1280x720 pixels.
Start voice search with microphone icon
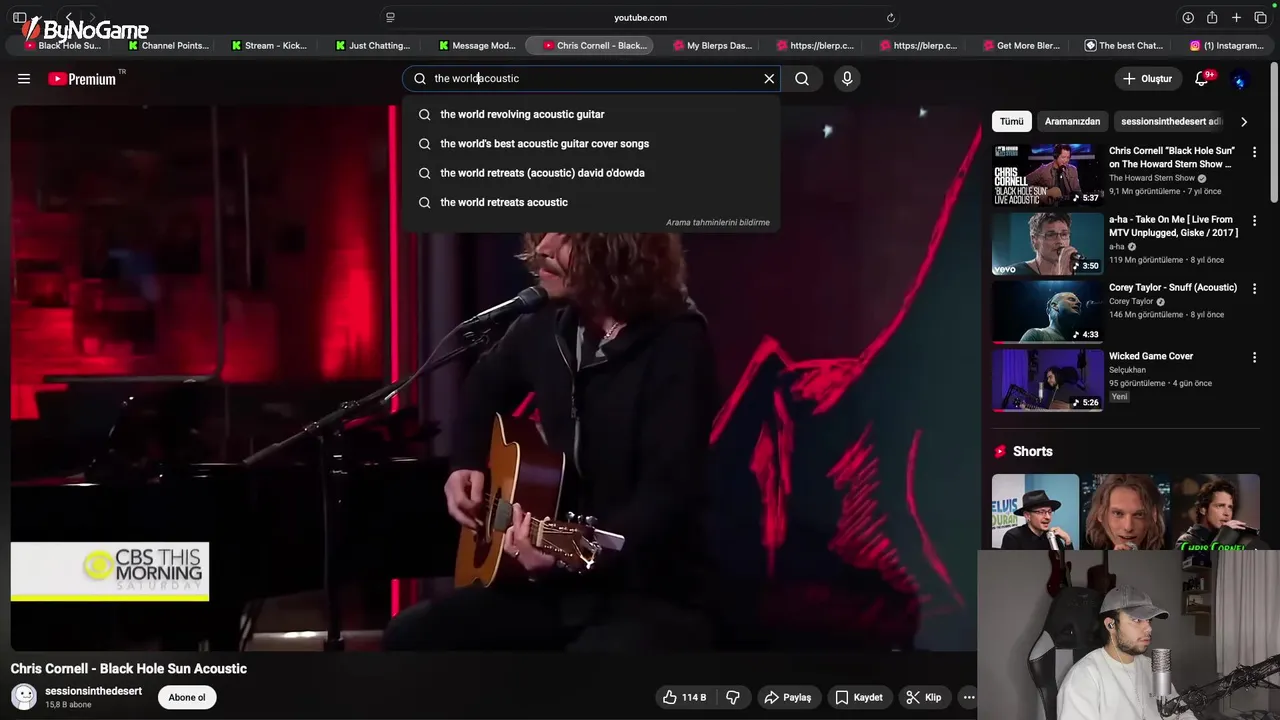pyautogui.click(x=847, y=78)
